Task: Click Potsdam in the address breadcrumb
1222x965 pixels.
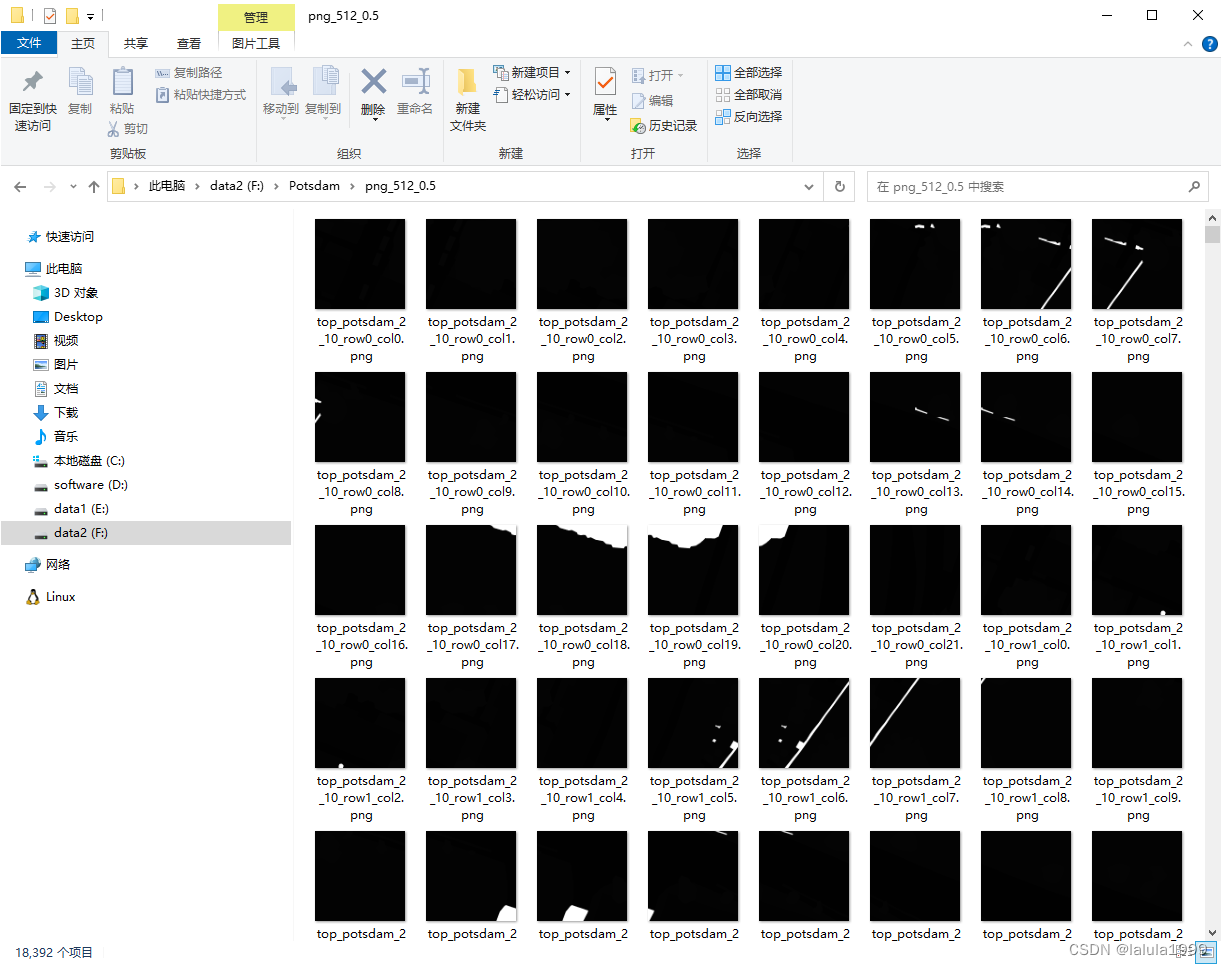Action: coord(315,187)
